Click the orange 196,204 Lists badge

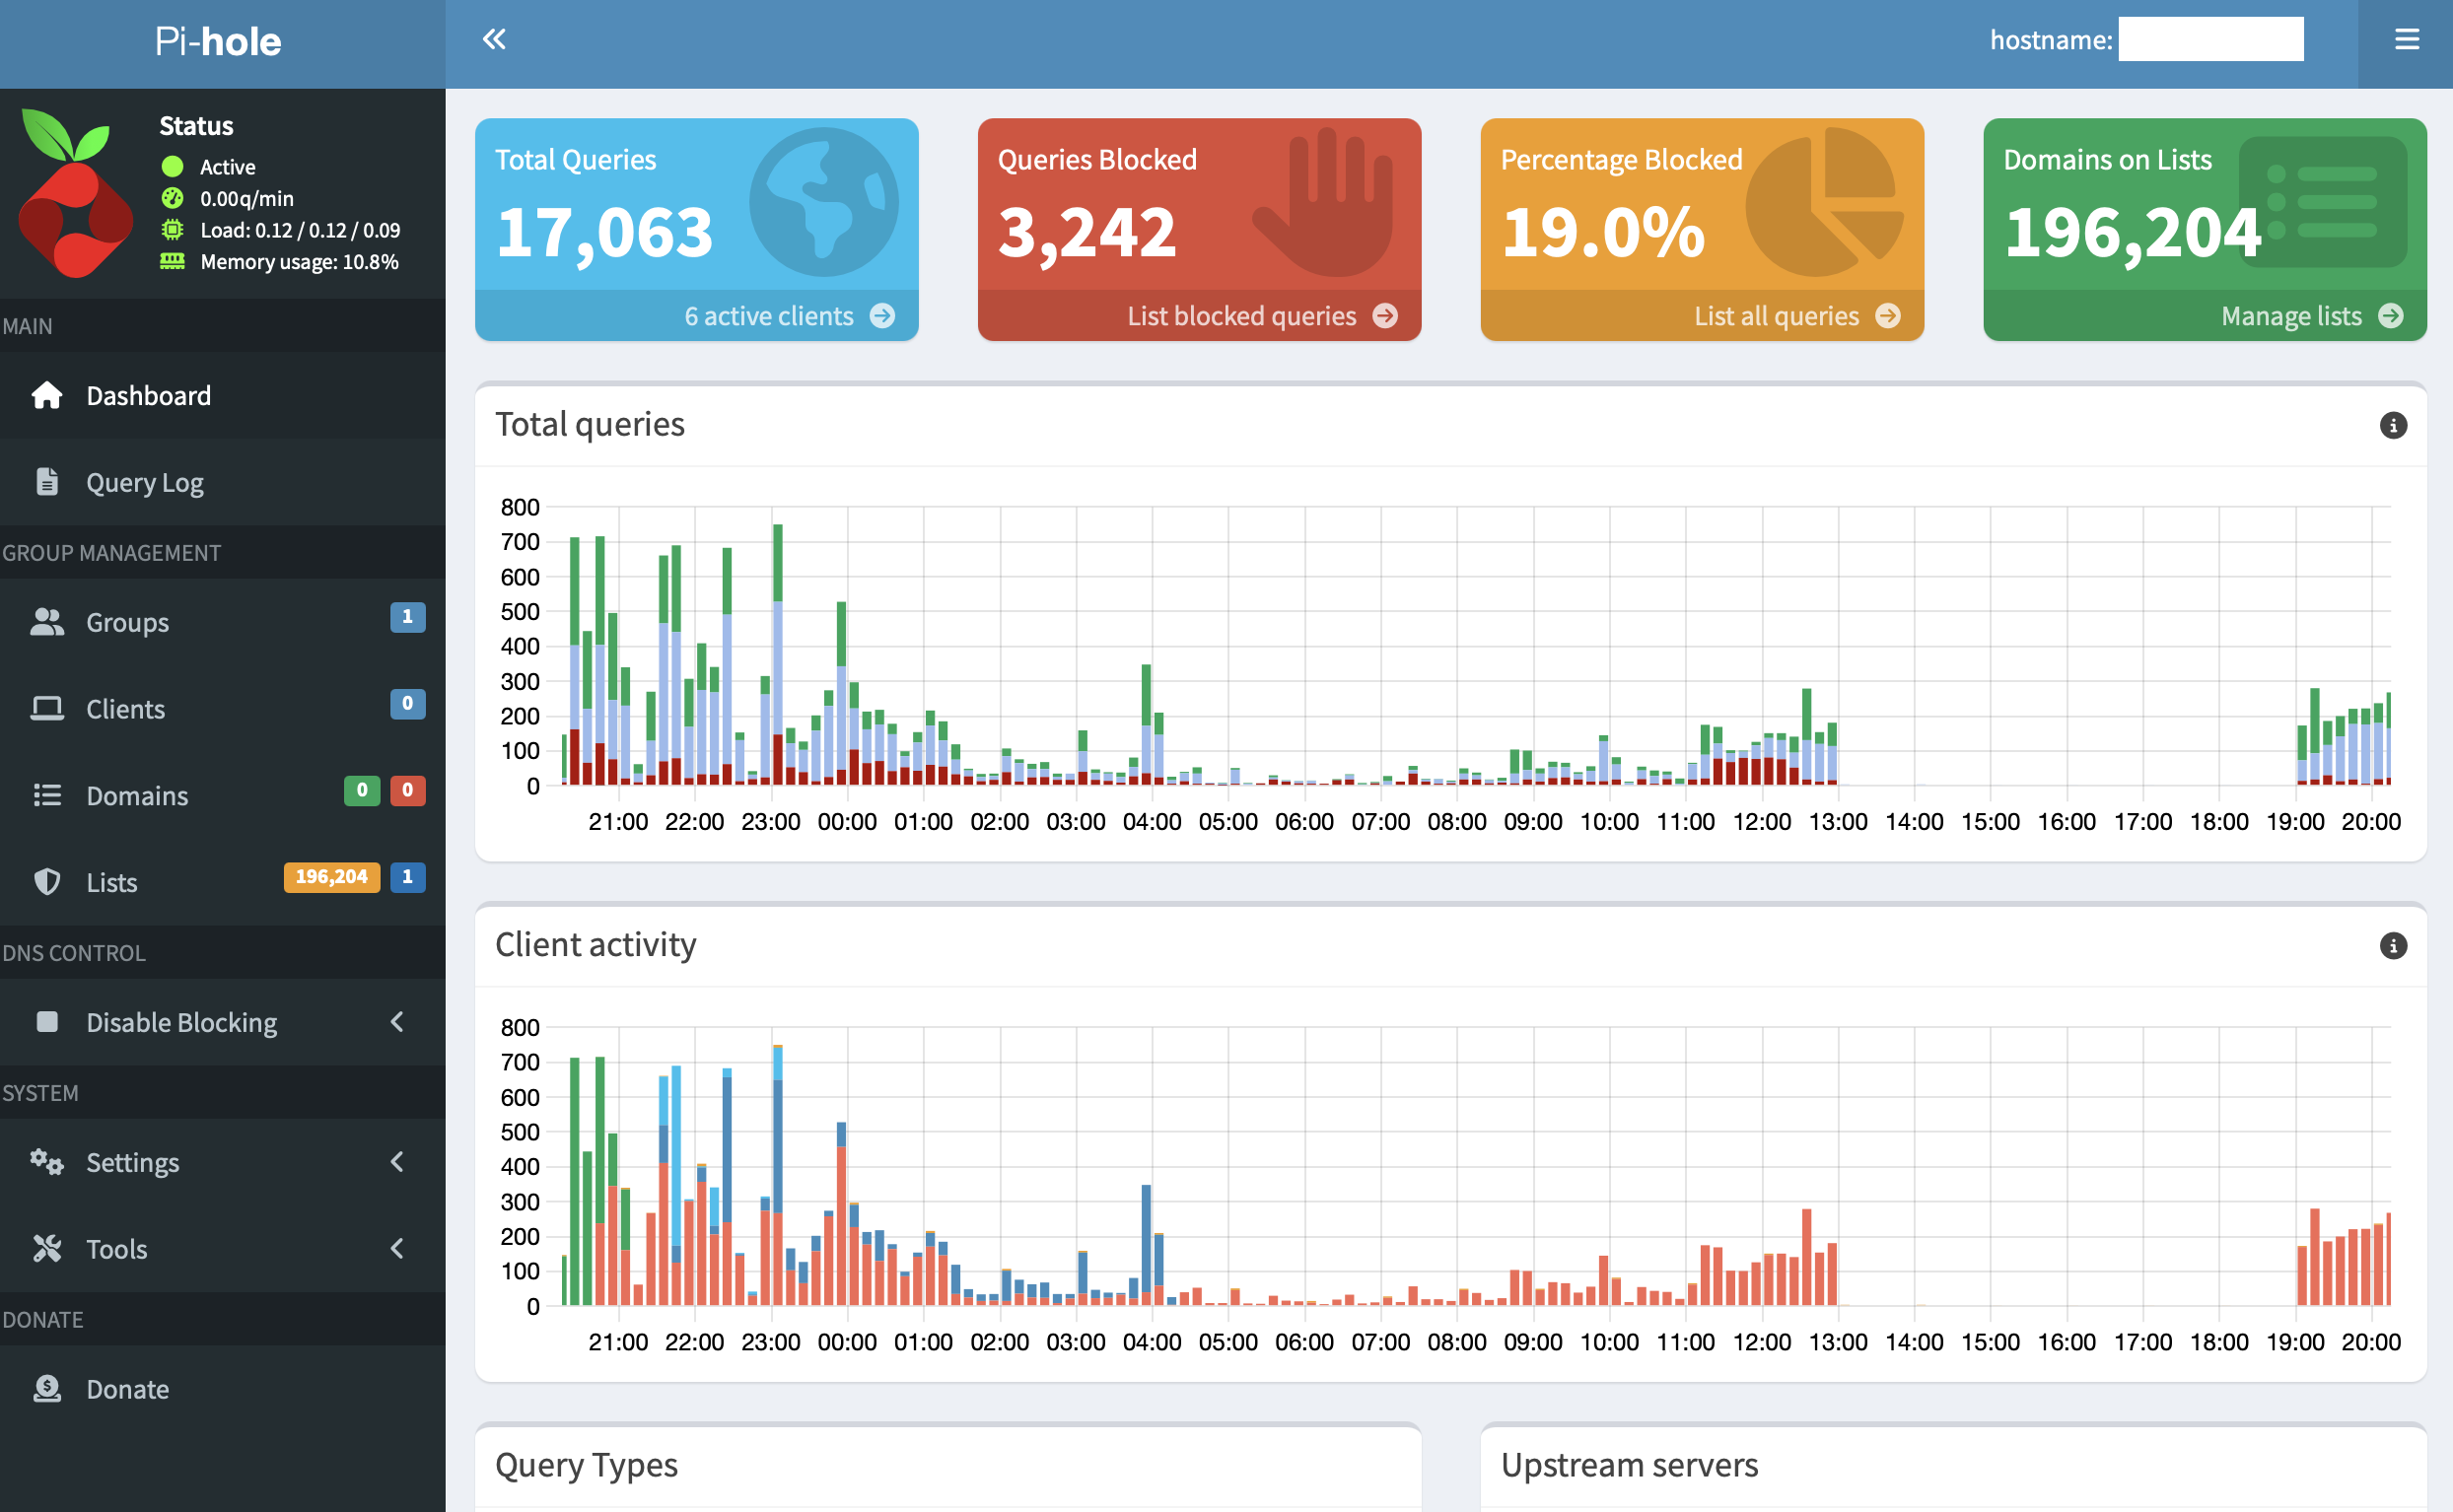[x=331, y=877]
